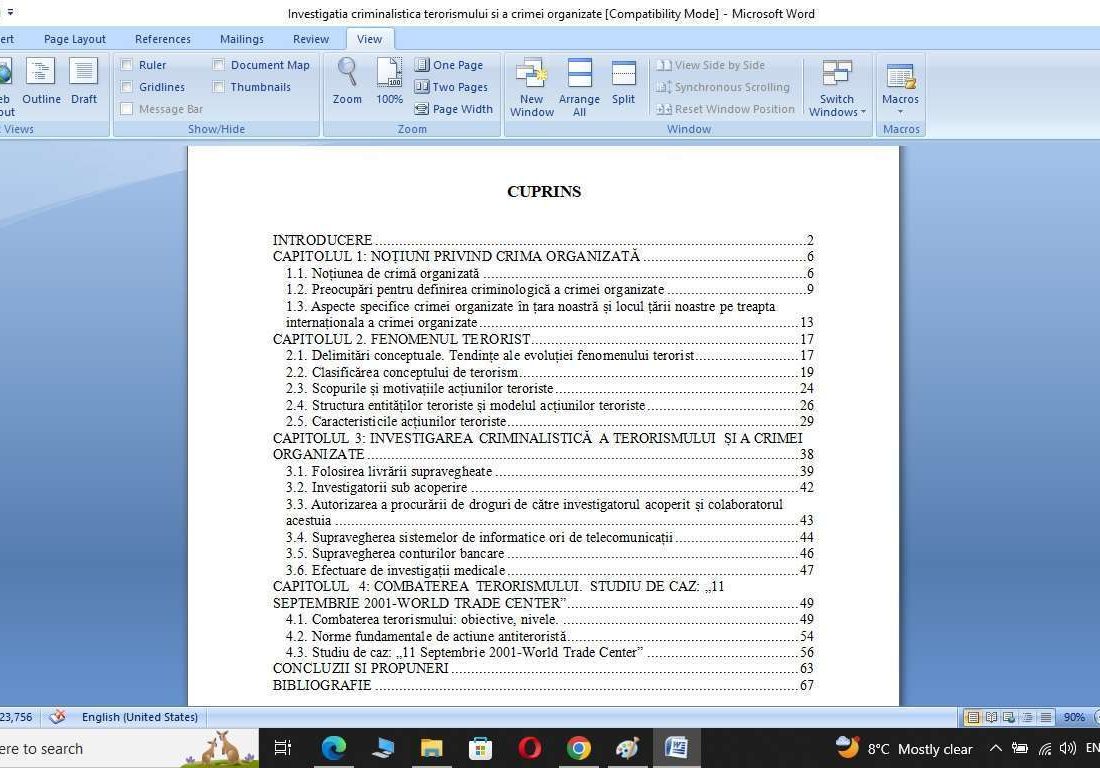
Task: Open the Mailings ribbon tab
Action: coord(241,39)
